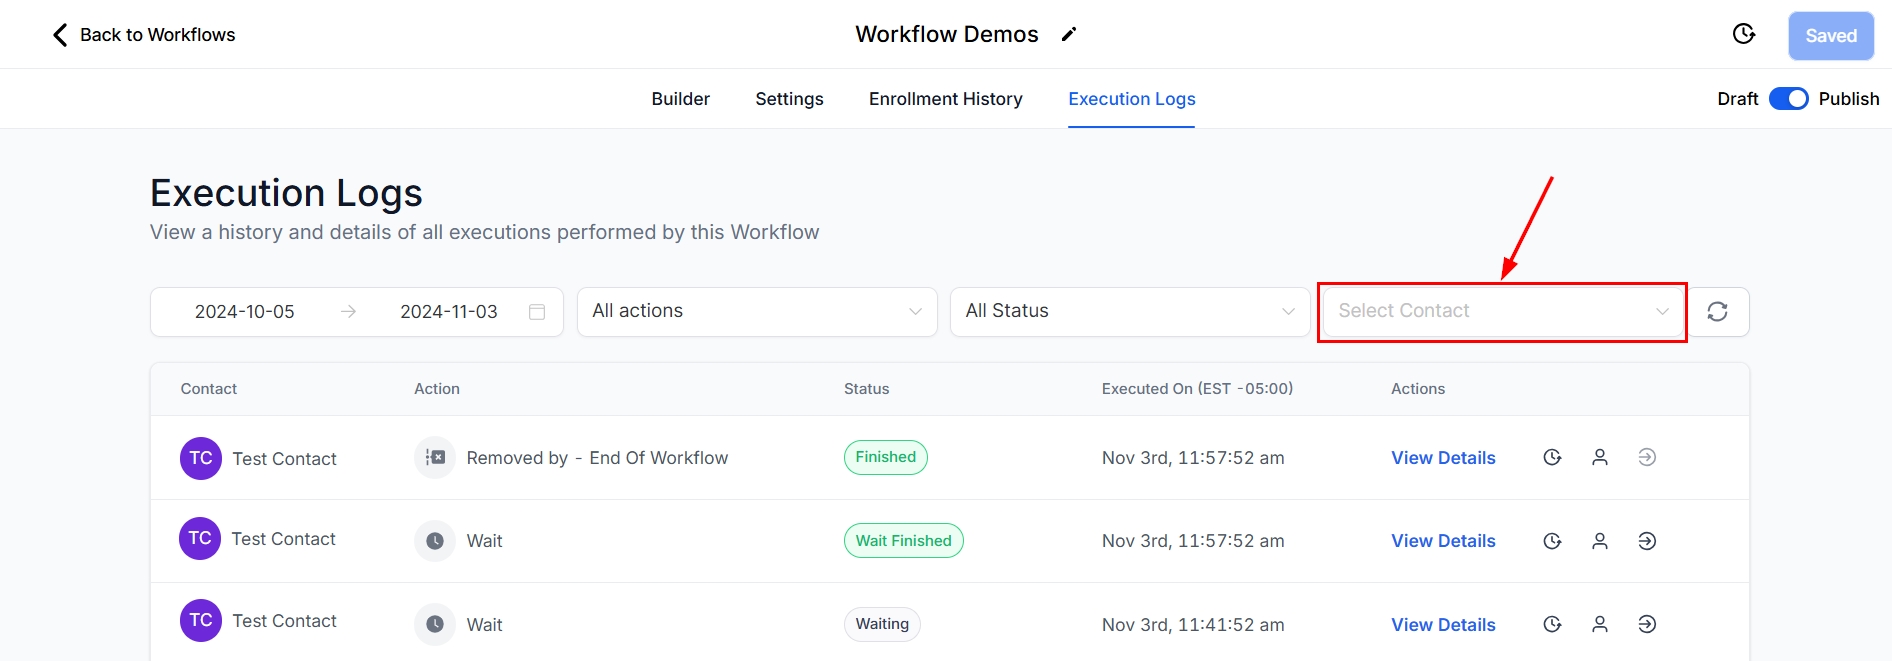Open the Settings tab
This screenshot has height=661, width=1892.
pyautogui.click(x=789, y=99)
